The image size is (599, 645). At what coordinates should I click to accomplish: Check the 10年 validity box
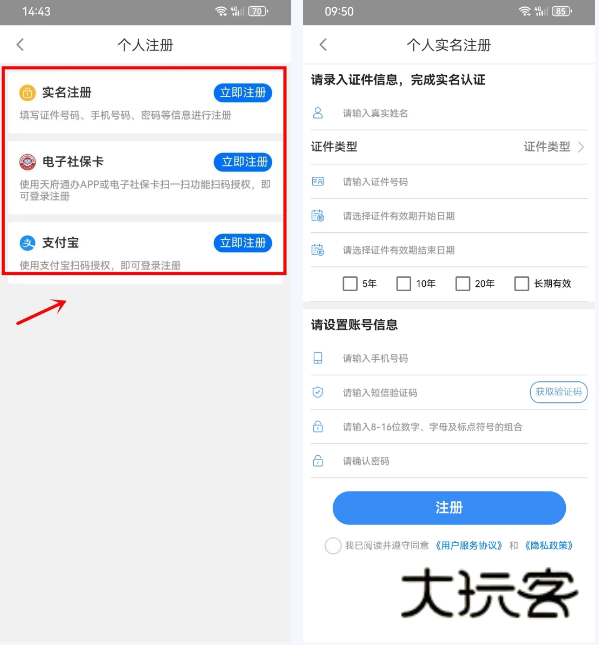404,283
